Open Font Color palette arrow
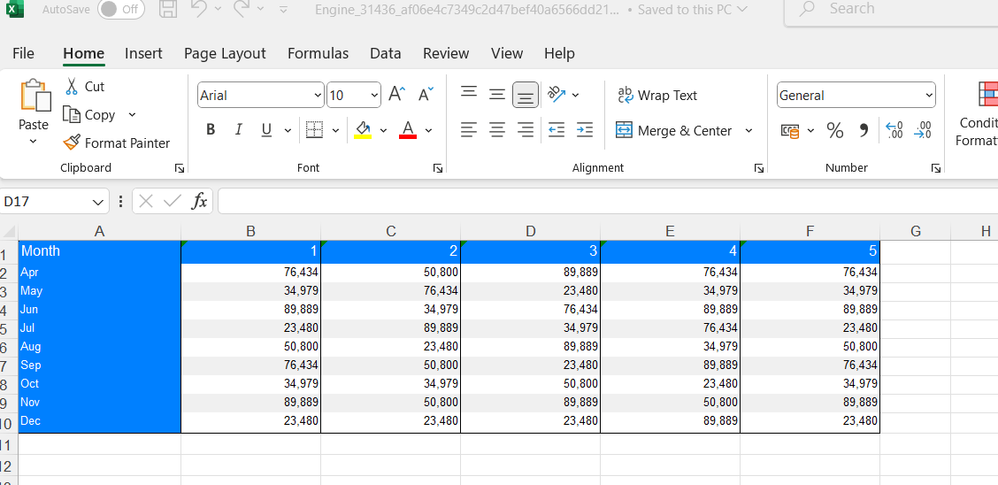 point(428,130)
